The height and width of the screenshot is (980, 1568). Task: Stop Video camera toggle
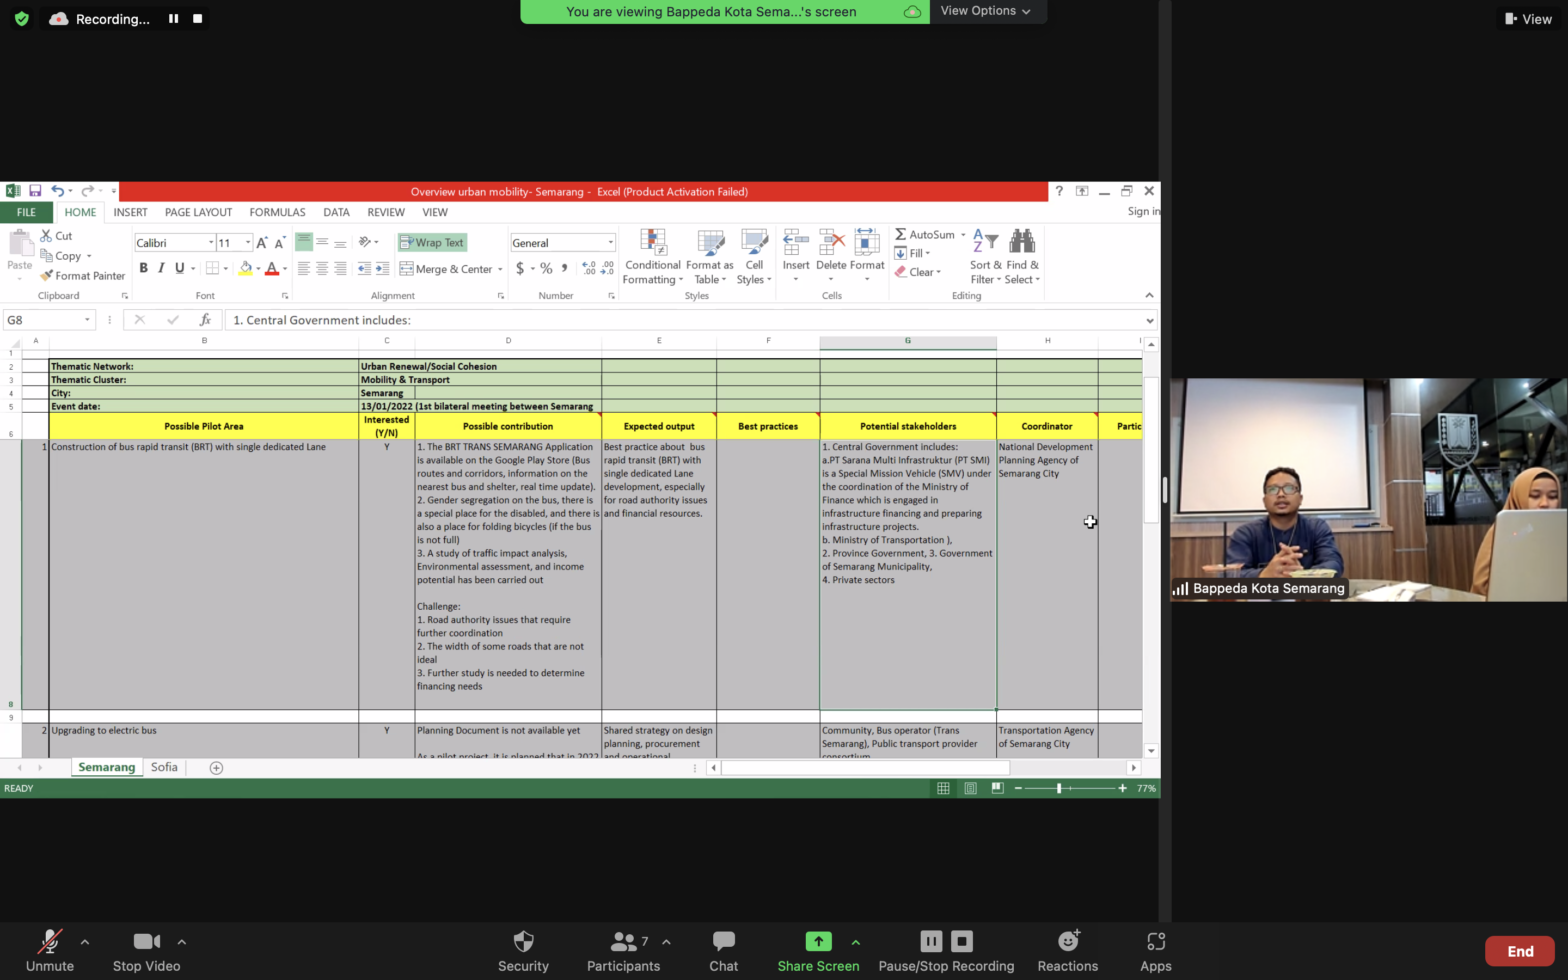pos(146,942)
